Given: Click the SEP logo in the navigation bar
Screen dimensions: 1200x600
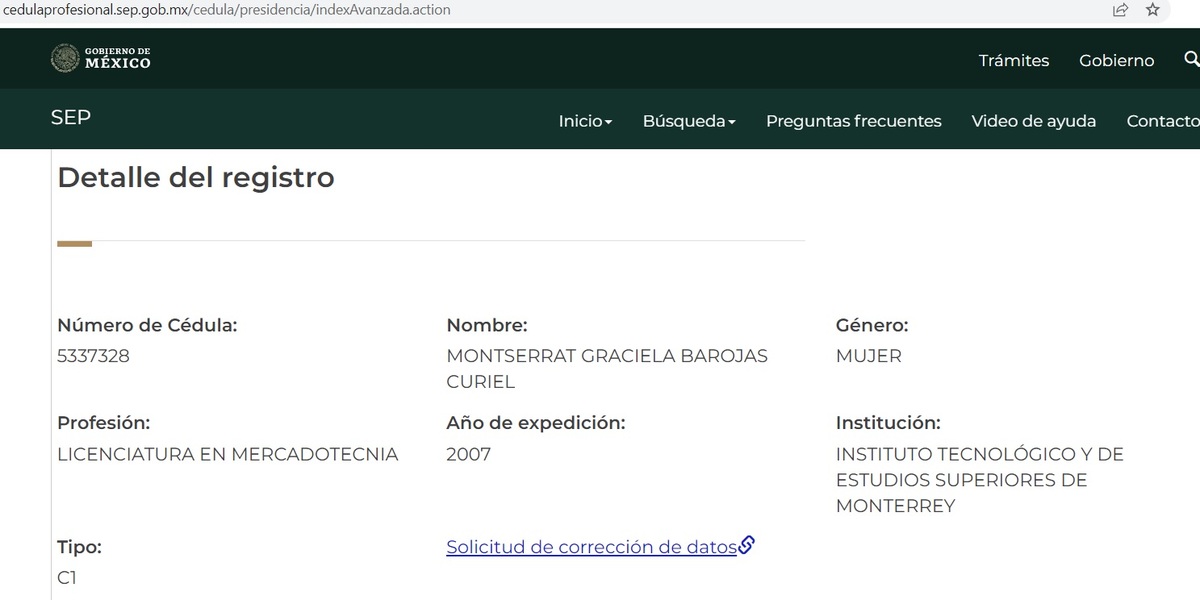Looking at the screenshot, I should 70,119.
